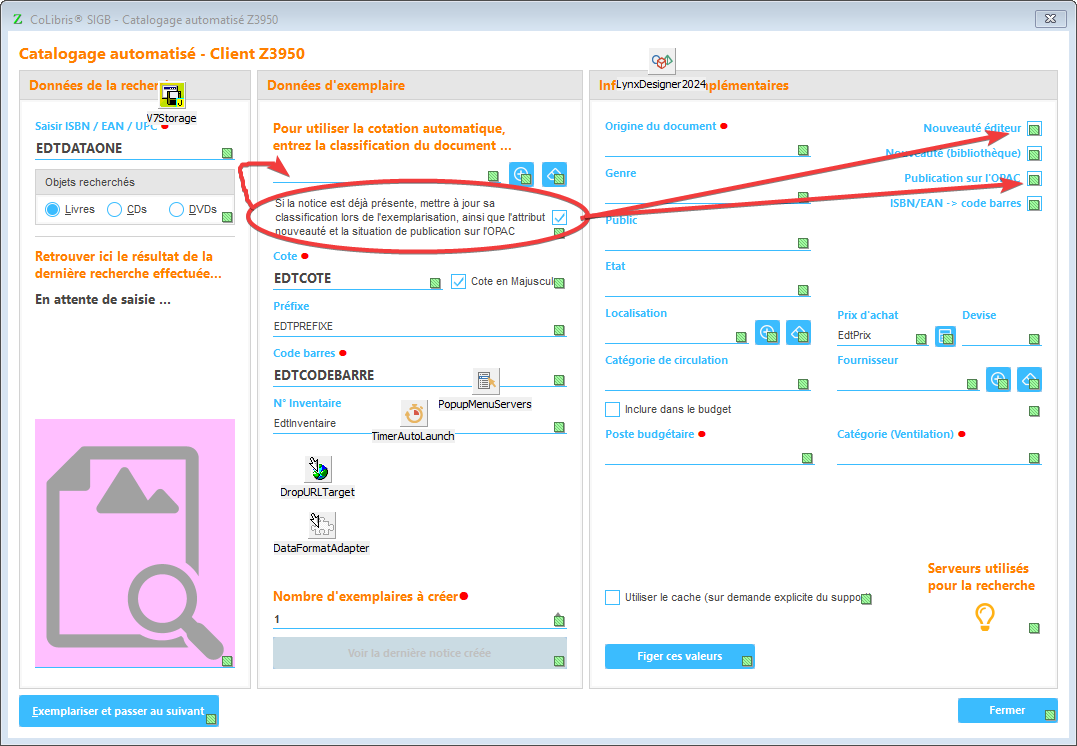Click the PopupMenuServers component icon

[486, 381]
